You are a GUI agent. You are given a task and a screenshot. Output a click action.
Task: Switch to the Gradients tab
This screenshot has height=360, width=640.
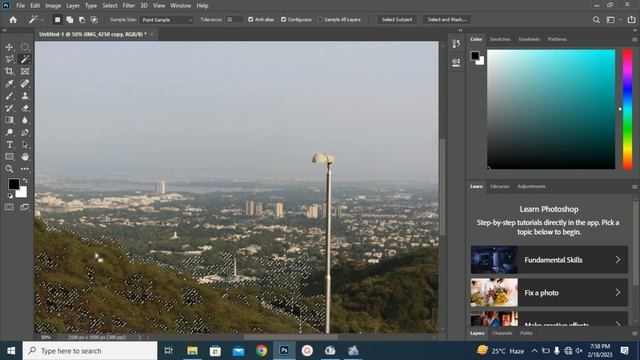(529, 39)
